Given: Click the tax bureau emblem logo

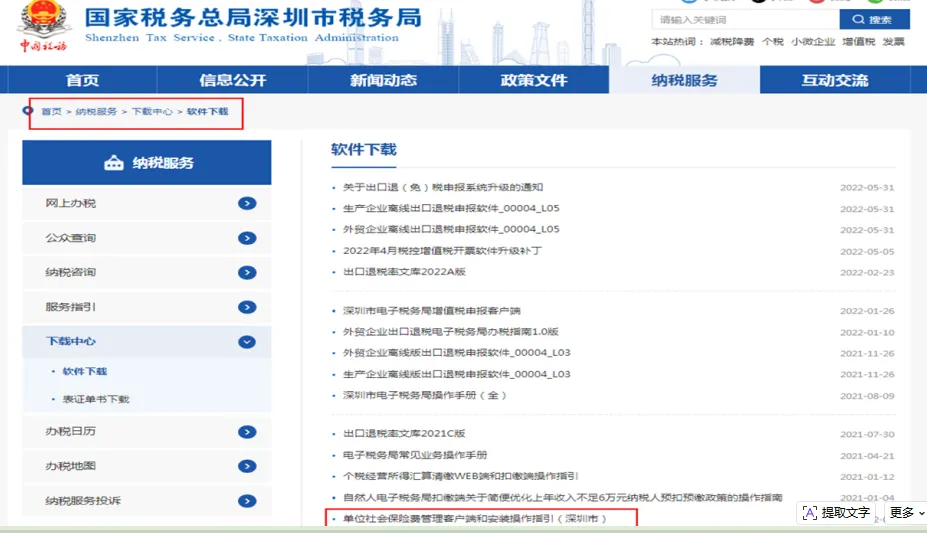Looking at the screenshot, I should (43, 25).
